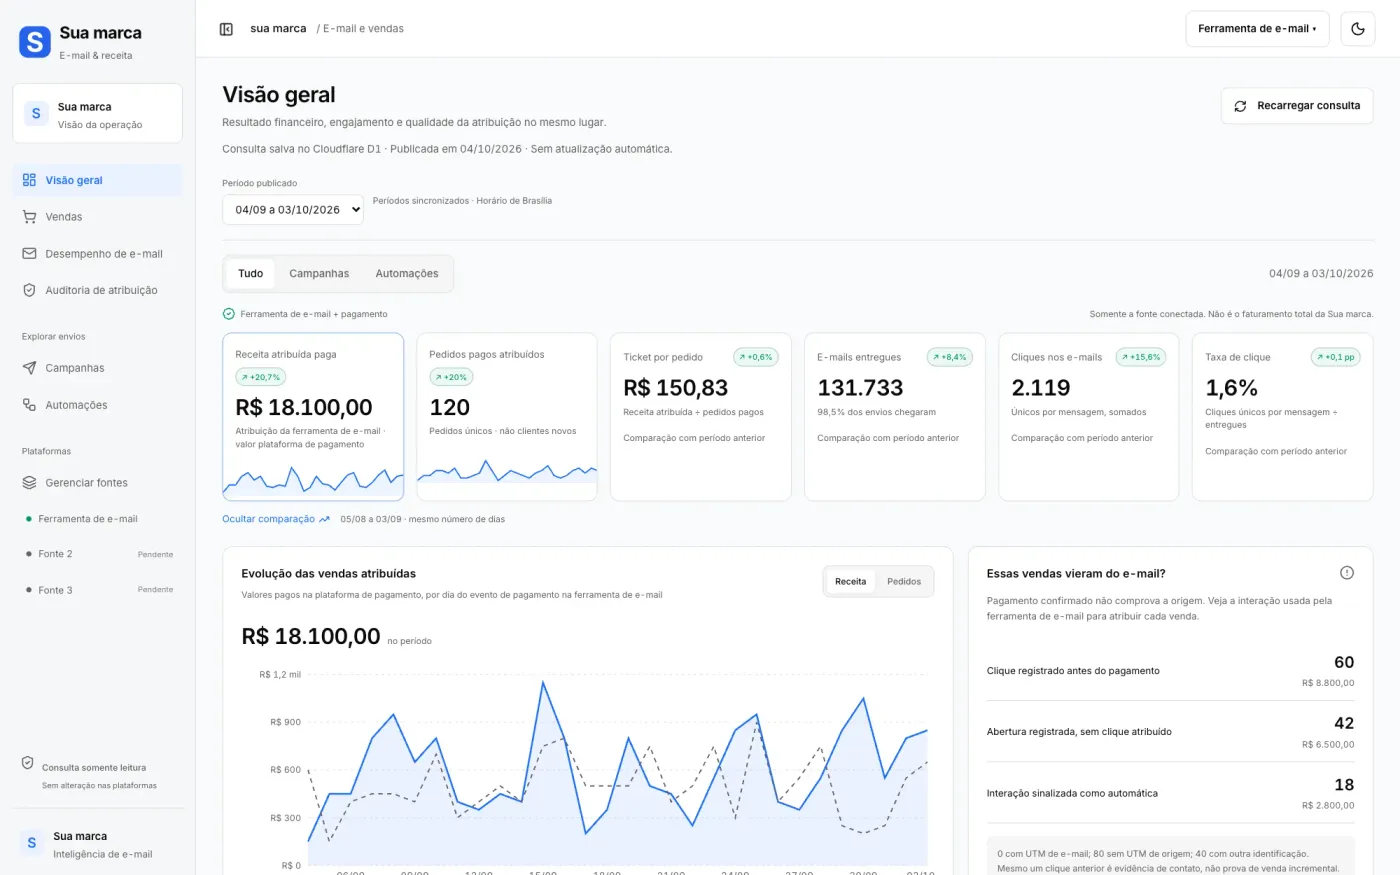1400x875 pixels.
Task: Open Desempenho de e-mail page
Action: [97, 254]
